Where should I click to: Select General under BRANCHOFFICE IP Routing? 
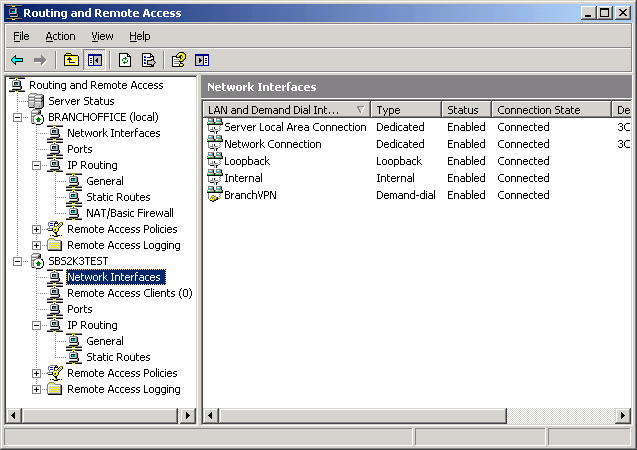pos(105,181)
